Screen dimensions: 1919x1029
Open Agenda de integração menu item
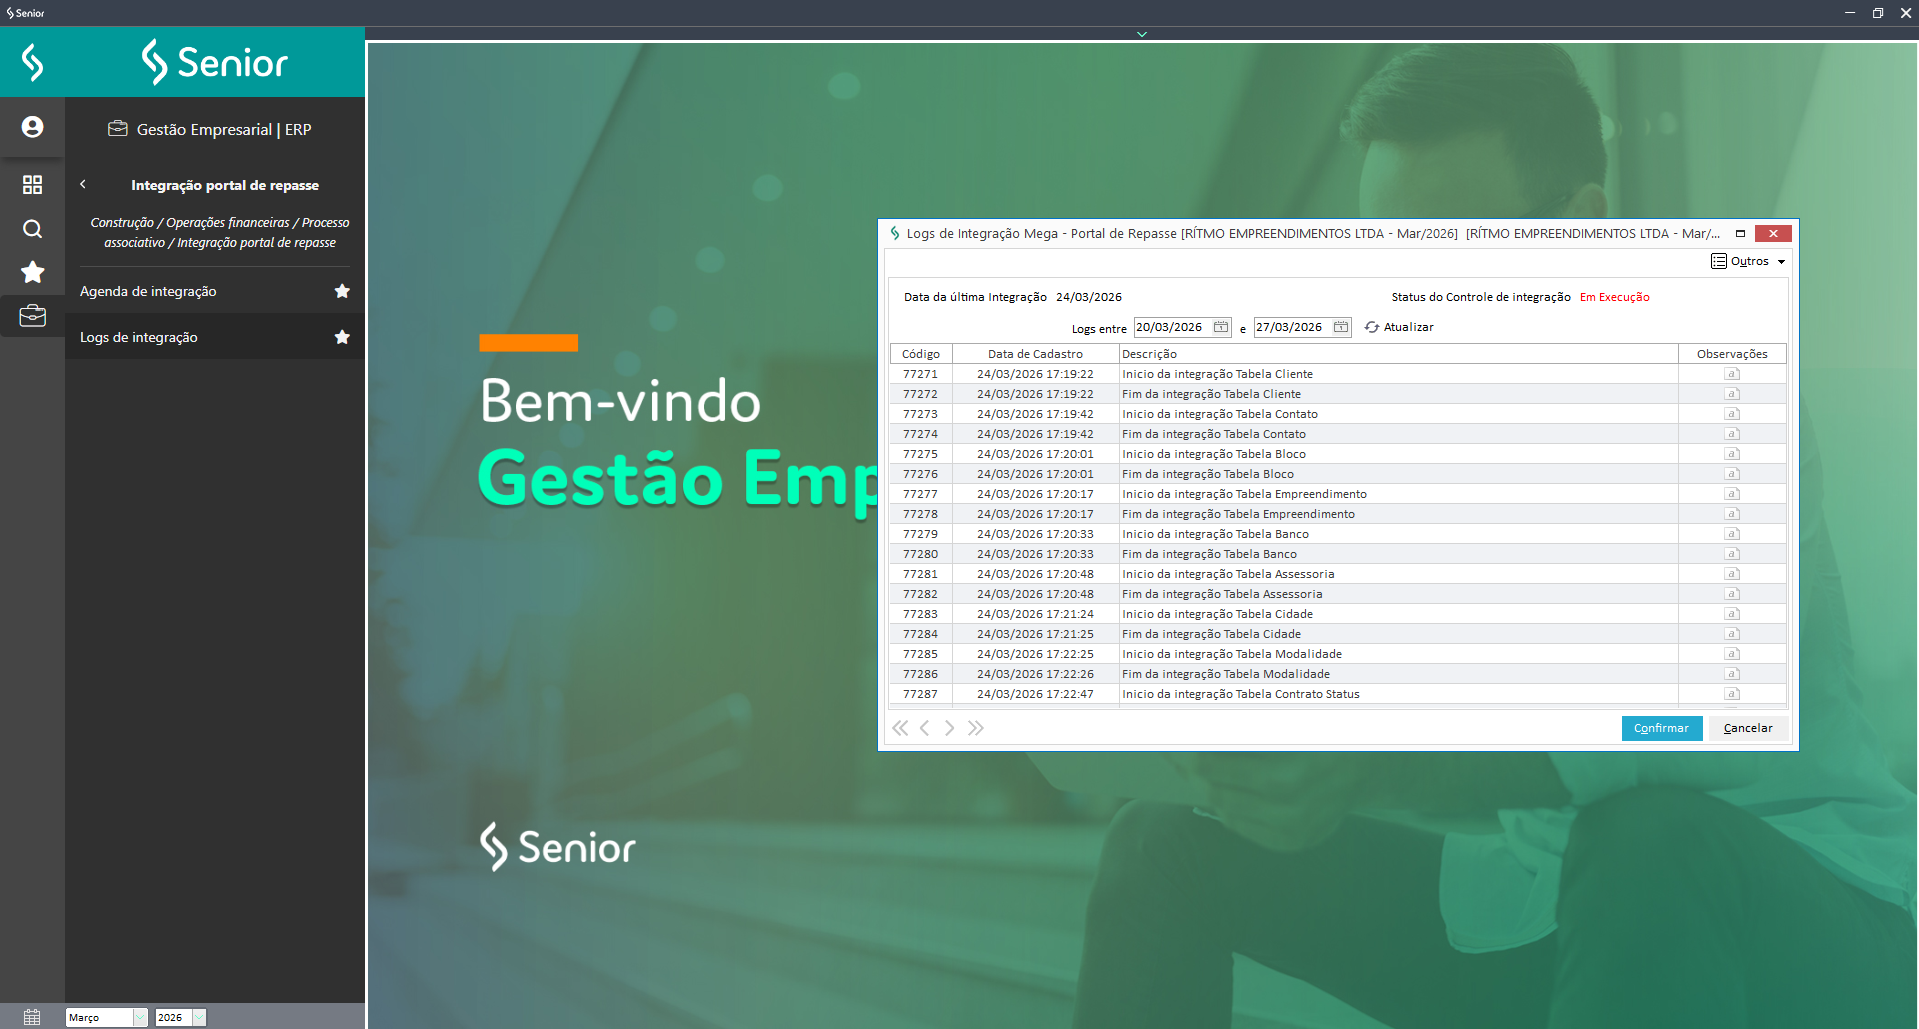148,291
